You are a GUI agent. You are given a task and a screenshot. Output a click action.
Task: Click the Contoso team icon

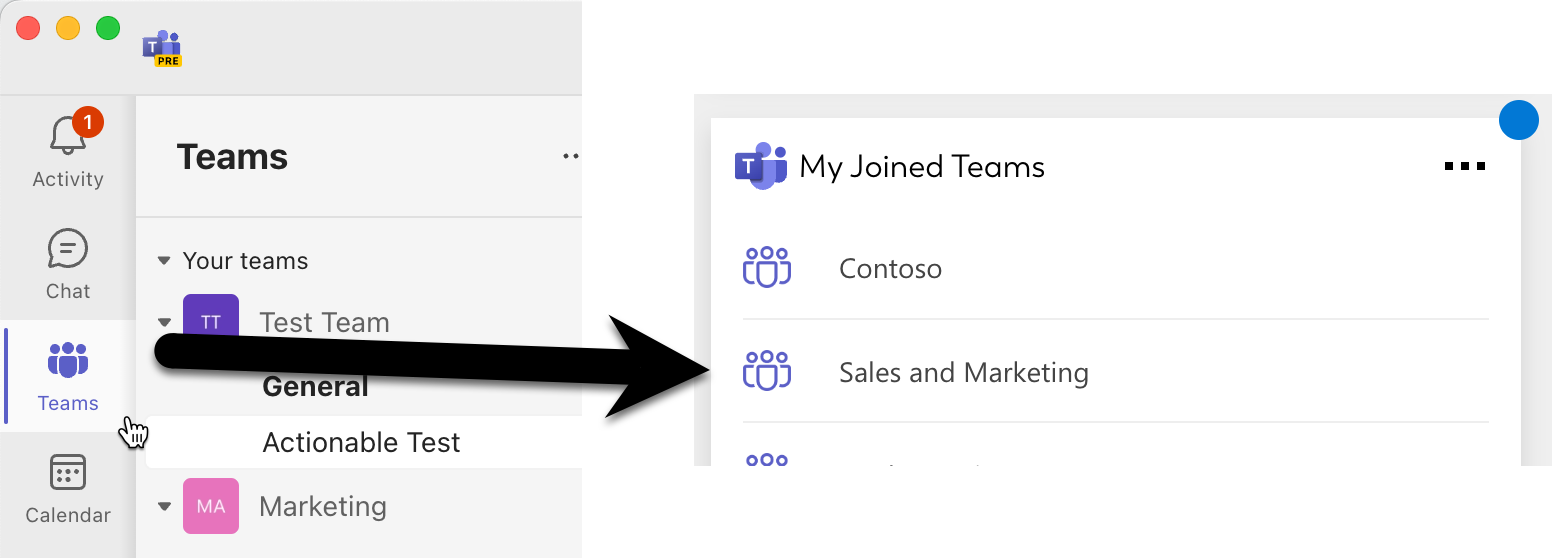tap(767, 268)
